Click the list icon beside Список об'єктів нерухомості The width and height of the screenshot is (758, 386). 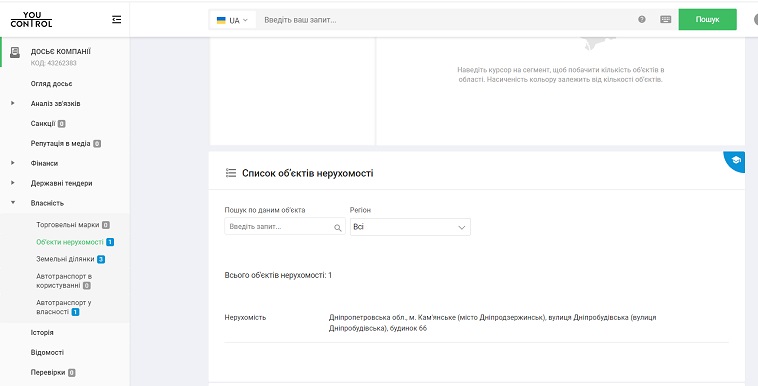coord(231,173)
